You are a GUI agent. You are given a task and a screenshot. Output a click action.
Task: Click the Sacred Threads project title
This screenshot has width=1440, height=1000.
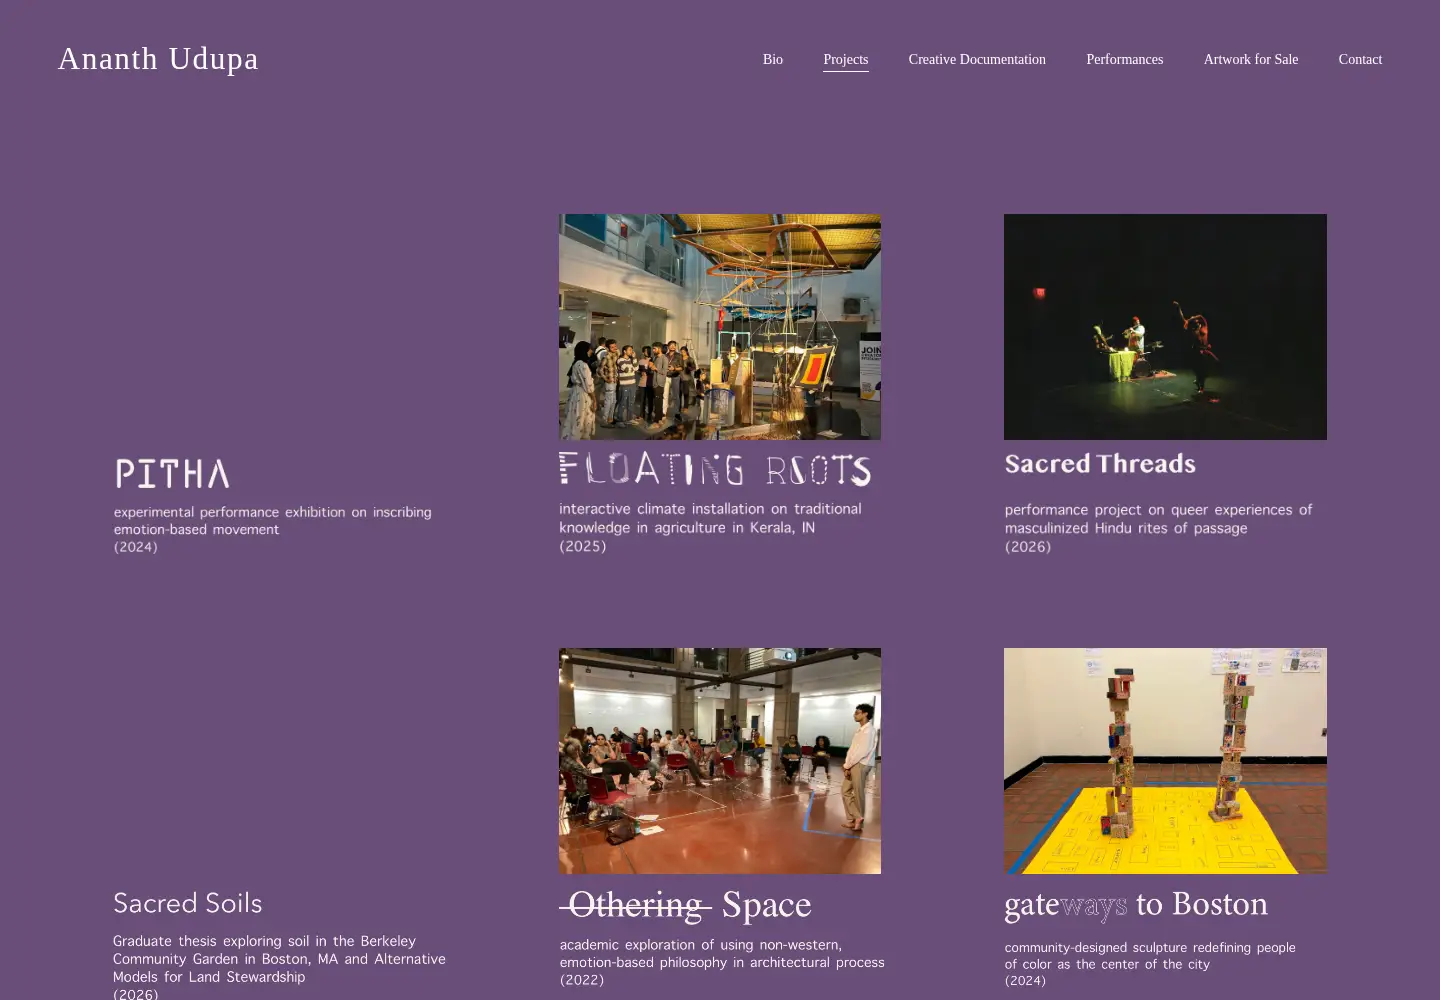coord(1100,464)
